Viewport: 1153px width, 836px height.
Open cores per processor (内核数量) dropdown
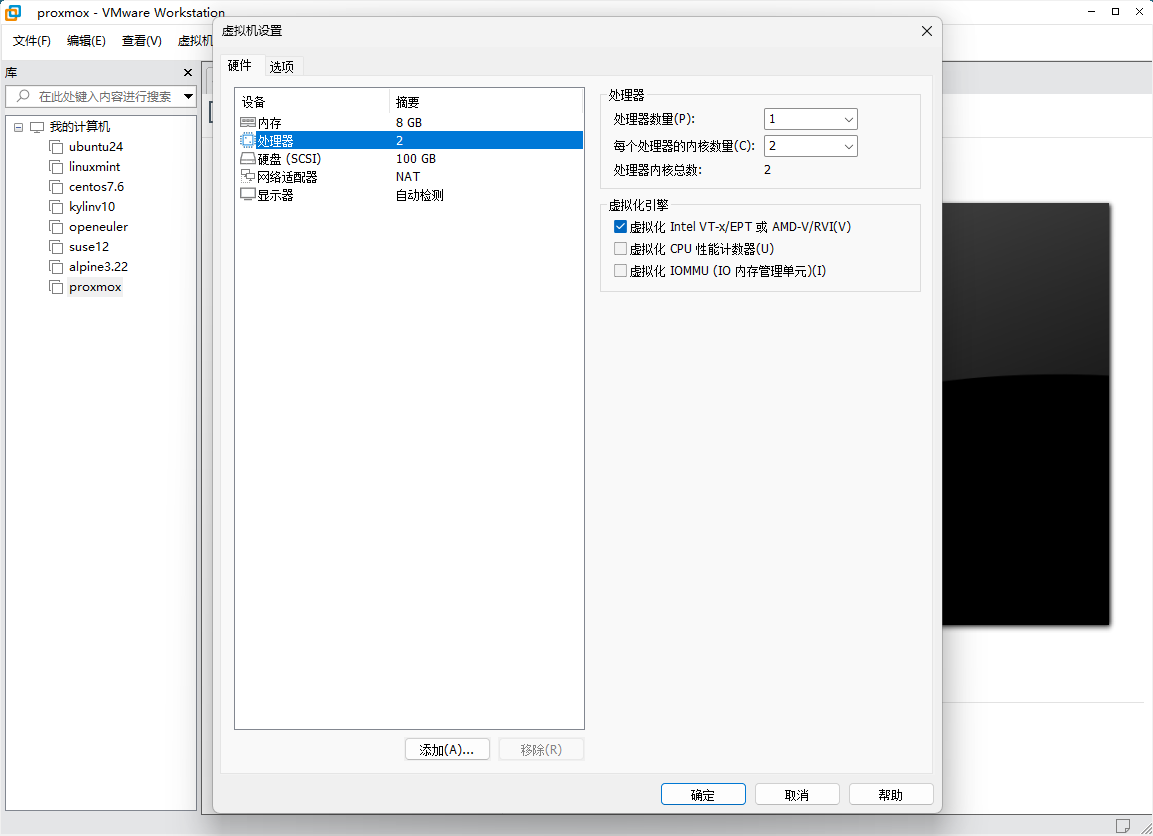point(810,146)
